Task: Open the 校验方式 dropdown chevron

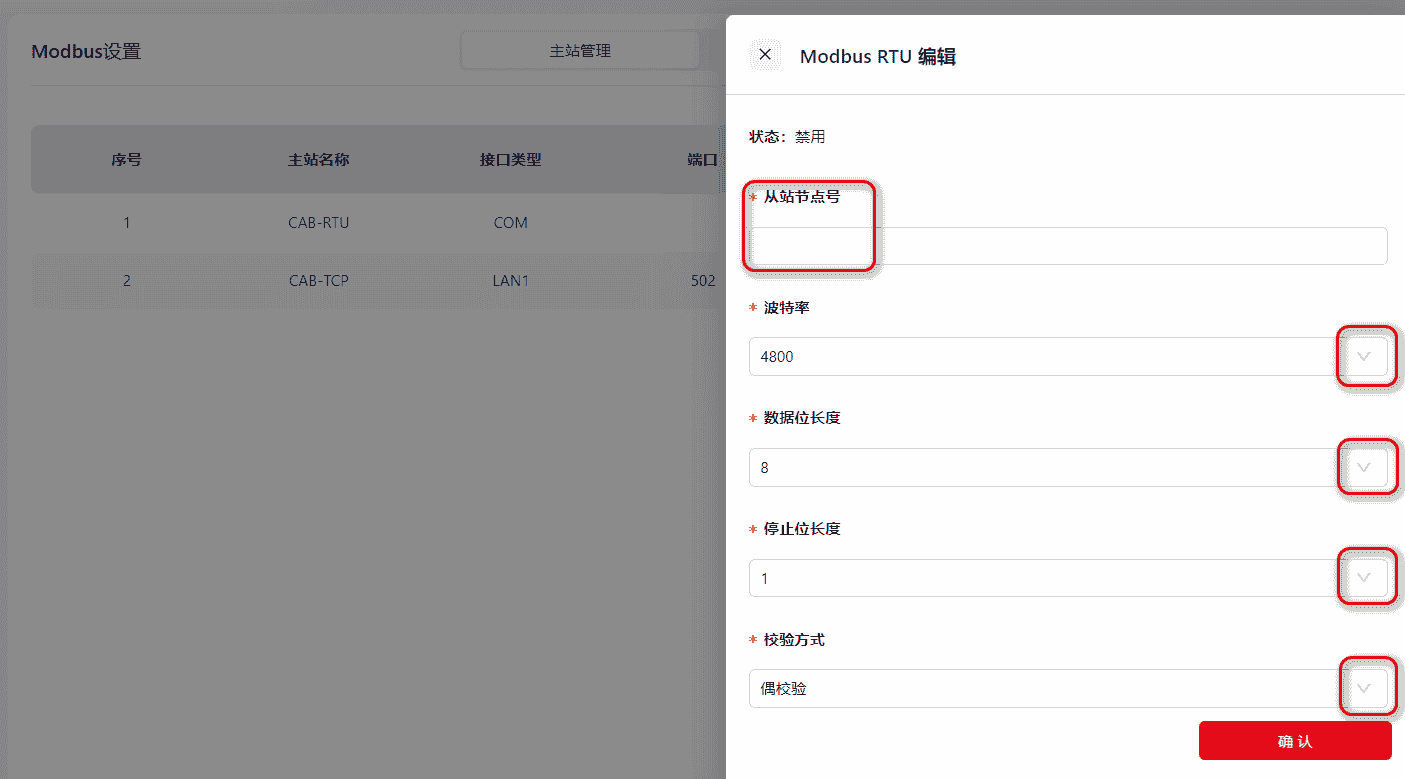Action: coord(1363,688)
